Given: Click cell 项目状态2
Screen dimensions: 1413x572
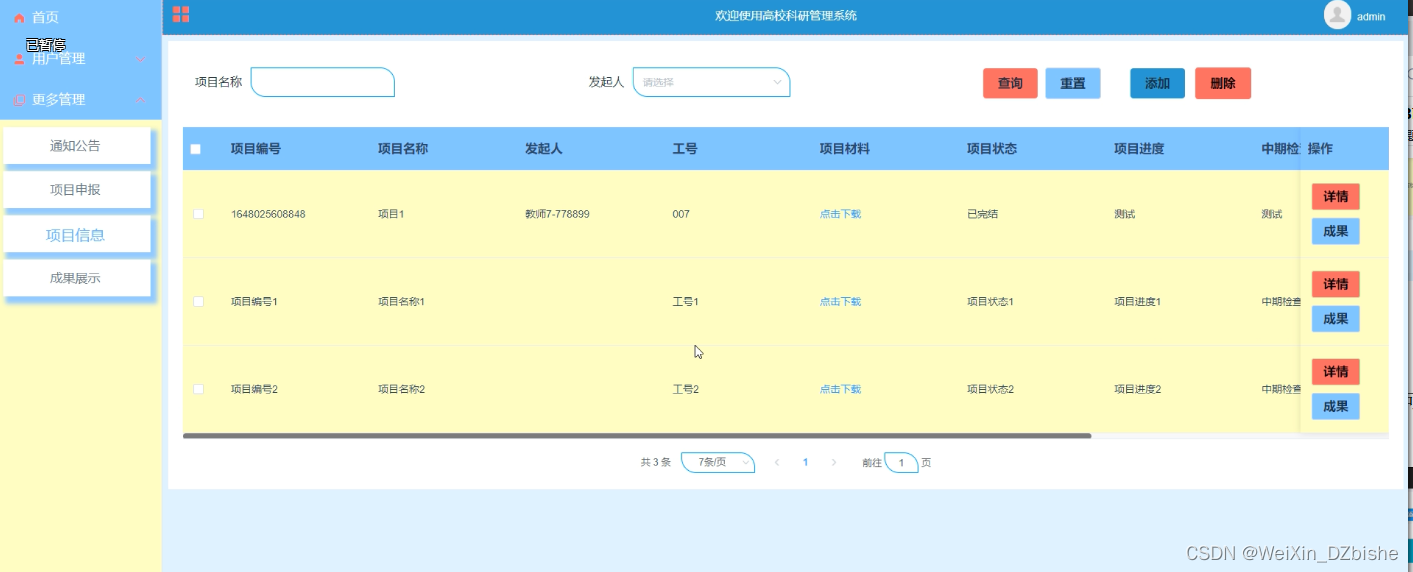Looking at the screenshot, I should pos(991,389).
